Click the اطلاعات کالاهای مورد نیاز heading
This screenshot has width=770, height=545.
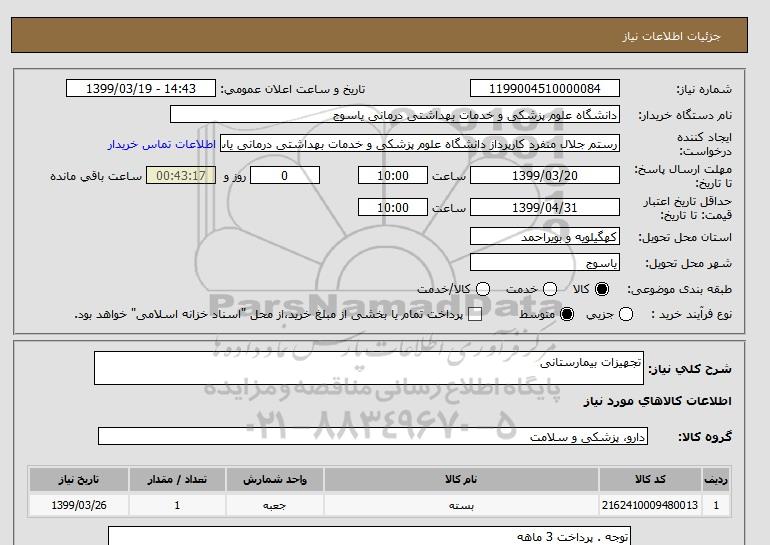(x=658, y=401)
